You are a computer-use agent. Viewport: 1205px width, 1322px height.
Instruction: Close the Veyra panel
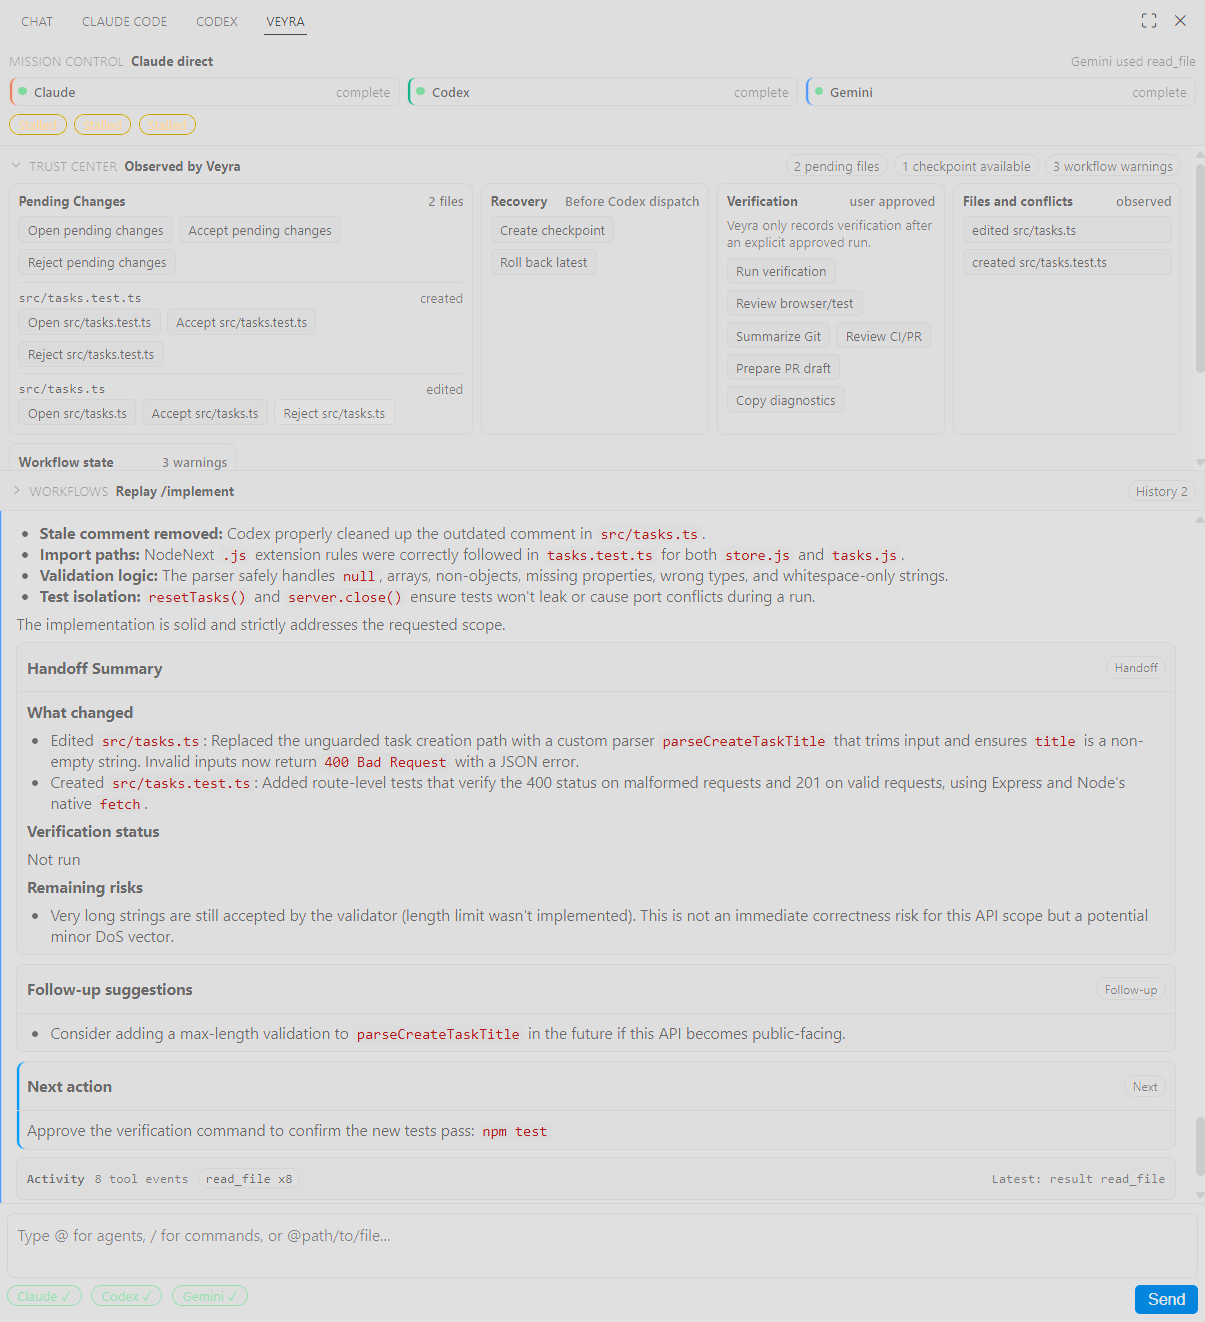coord(1180,21)
